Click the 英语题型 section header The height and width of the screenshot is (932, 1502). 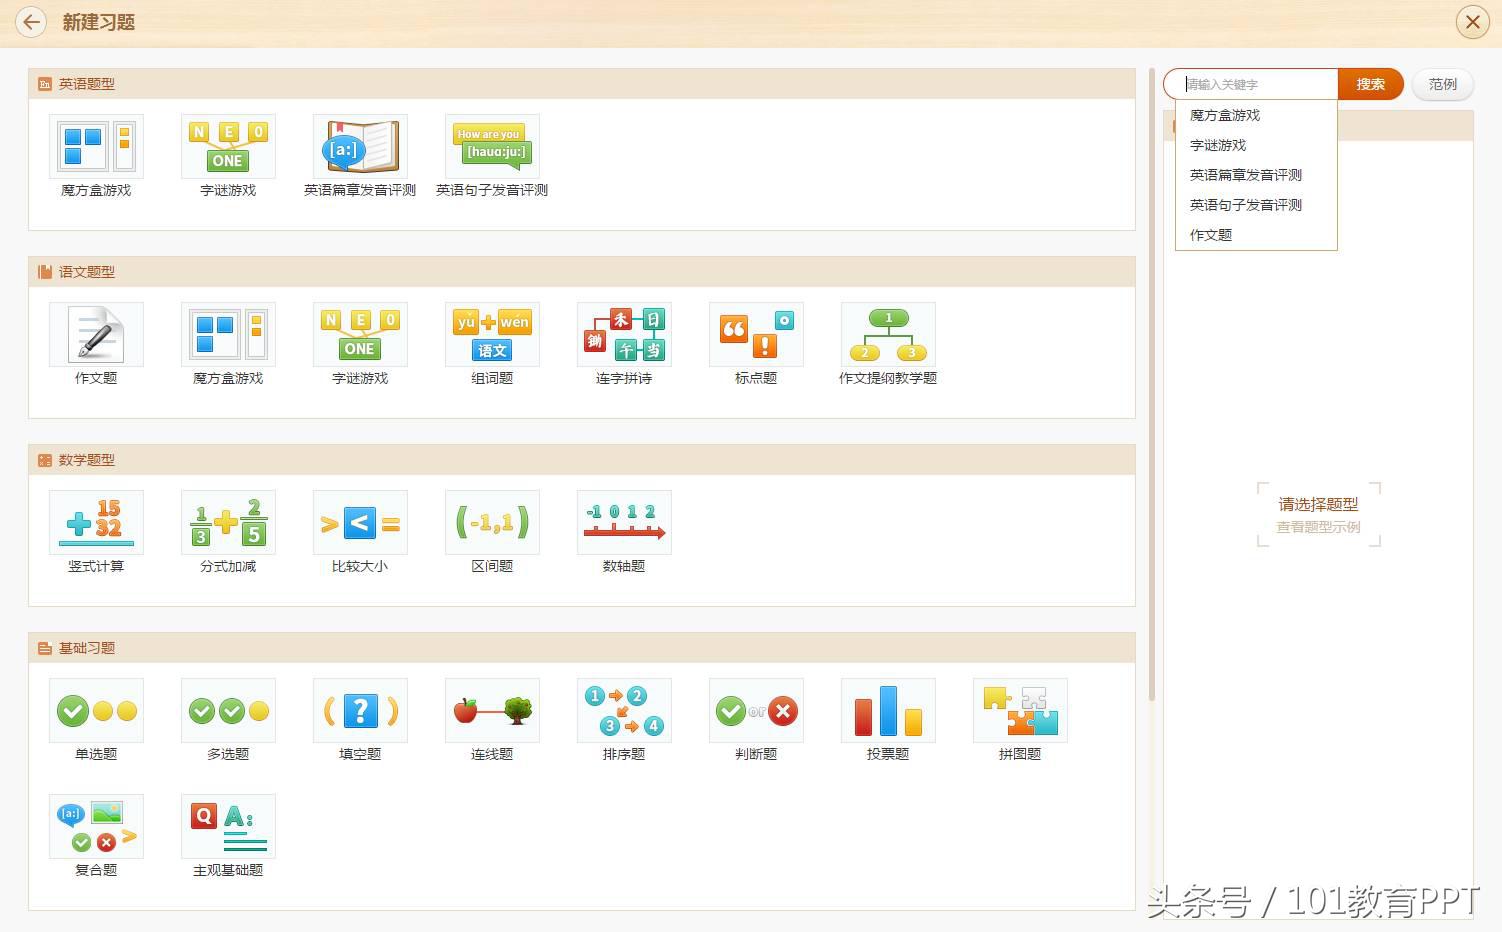coord(582,84)
